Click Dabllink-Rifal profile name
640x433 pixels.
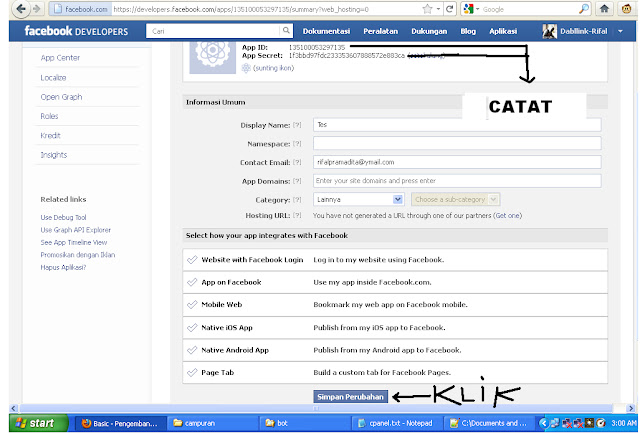coord(583,31)
